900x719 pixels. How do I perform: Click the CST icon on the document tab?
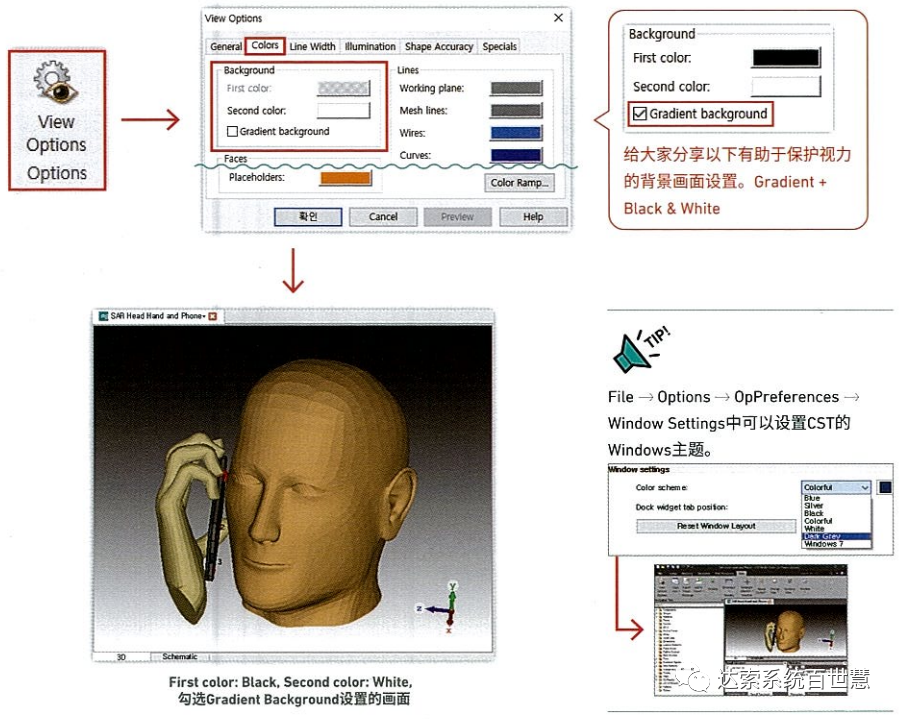(104, 316)
